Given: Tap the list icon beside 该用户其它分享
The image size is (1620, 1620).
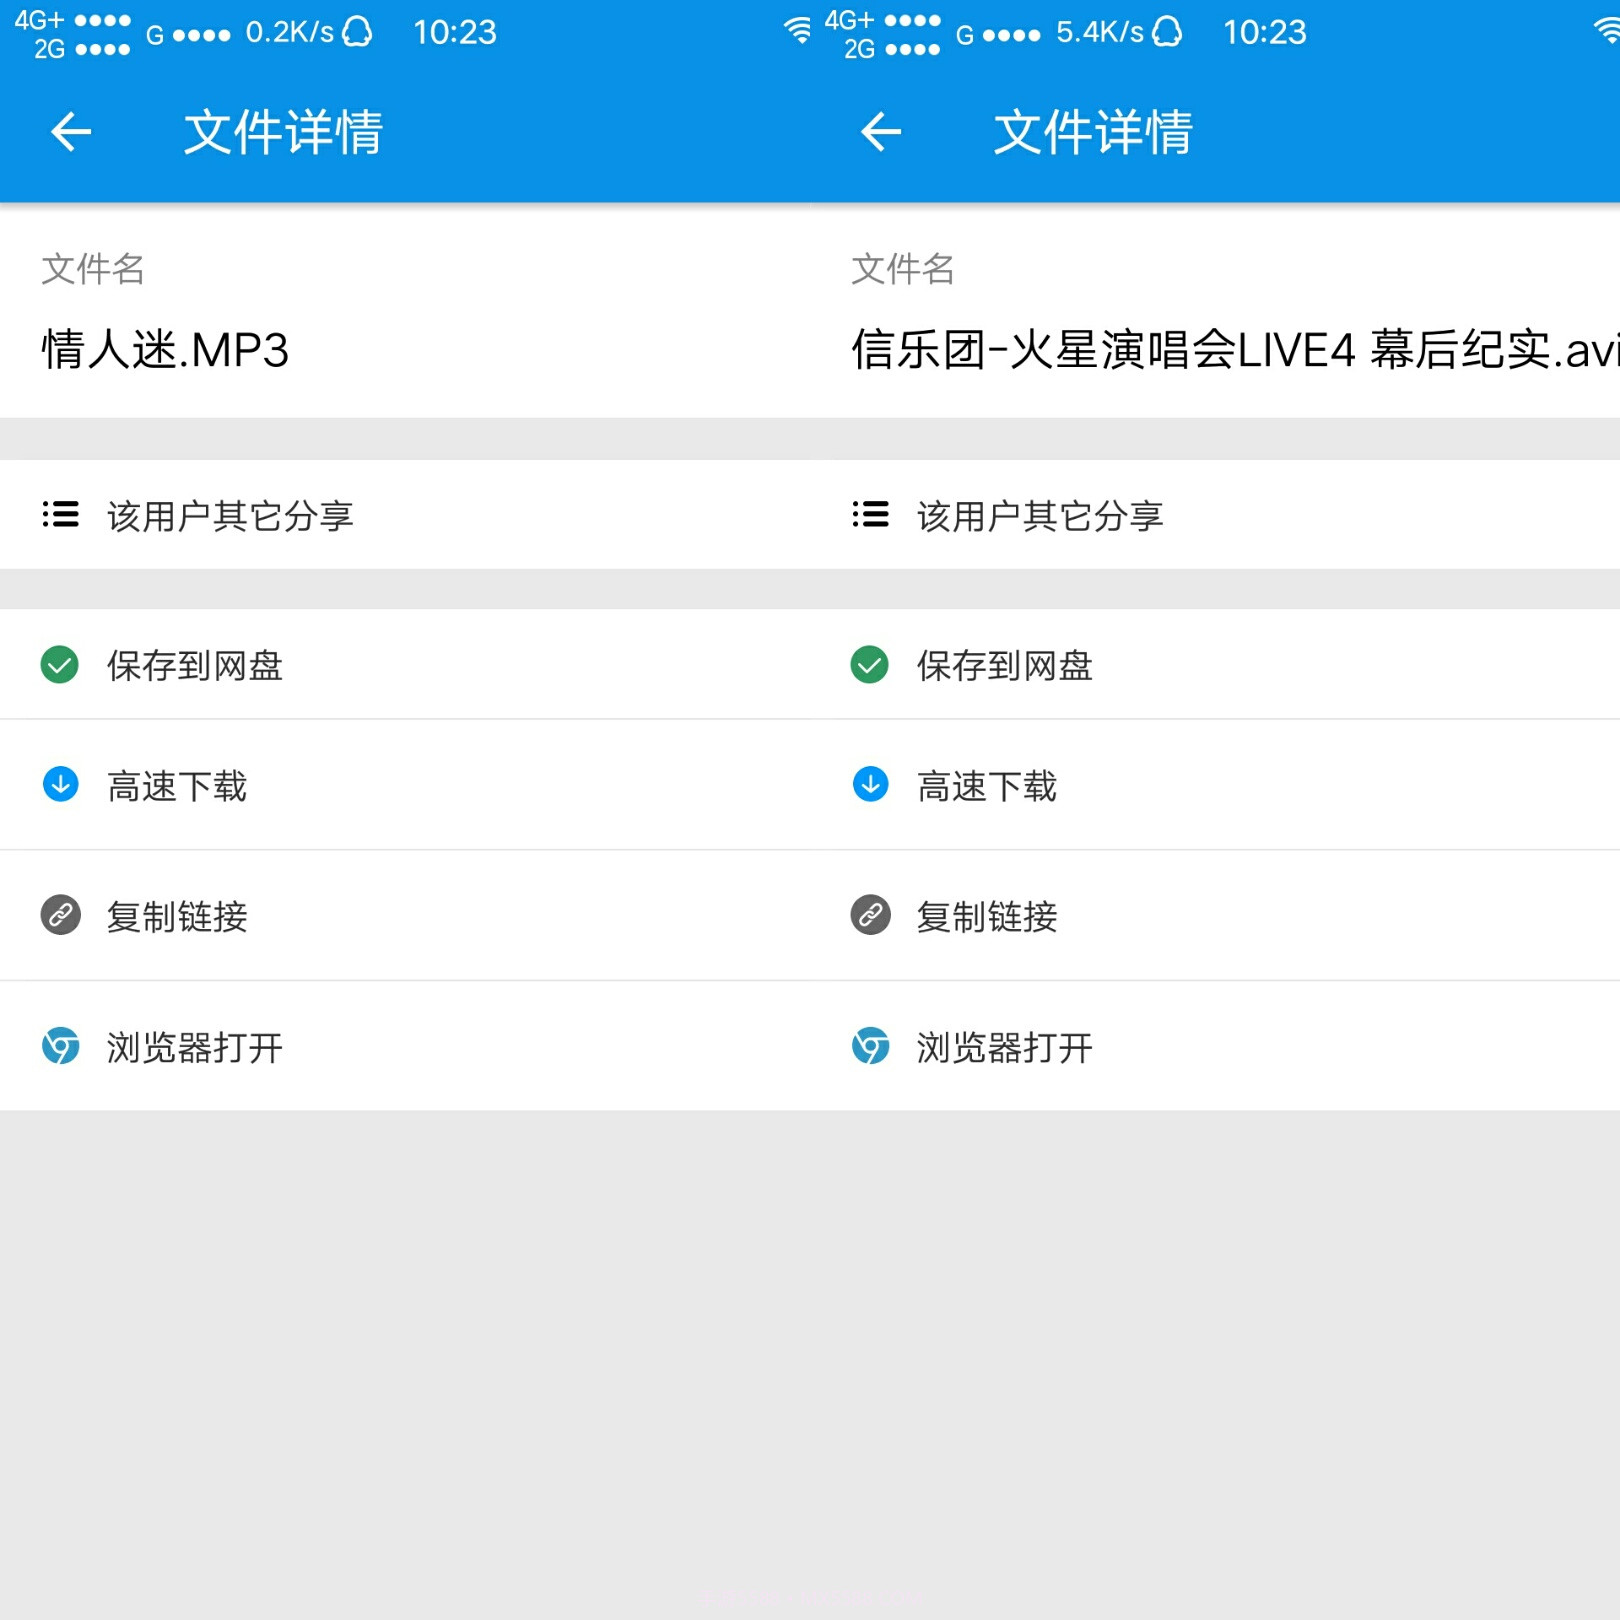Looking at the screenshot, I should [x=60, y=514].
